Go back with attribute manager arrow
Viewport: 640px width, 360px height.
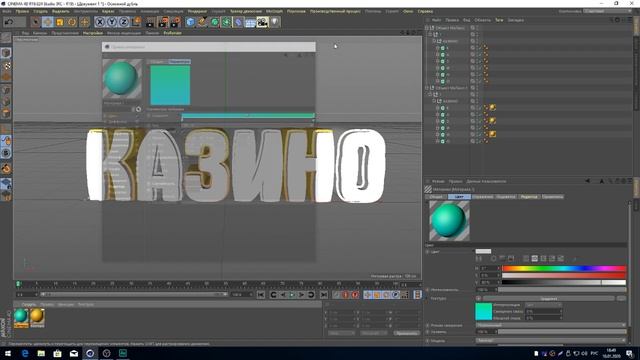coord(588,181)
